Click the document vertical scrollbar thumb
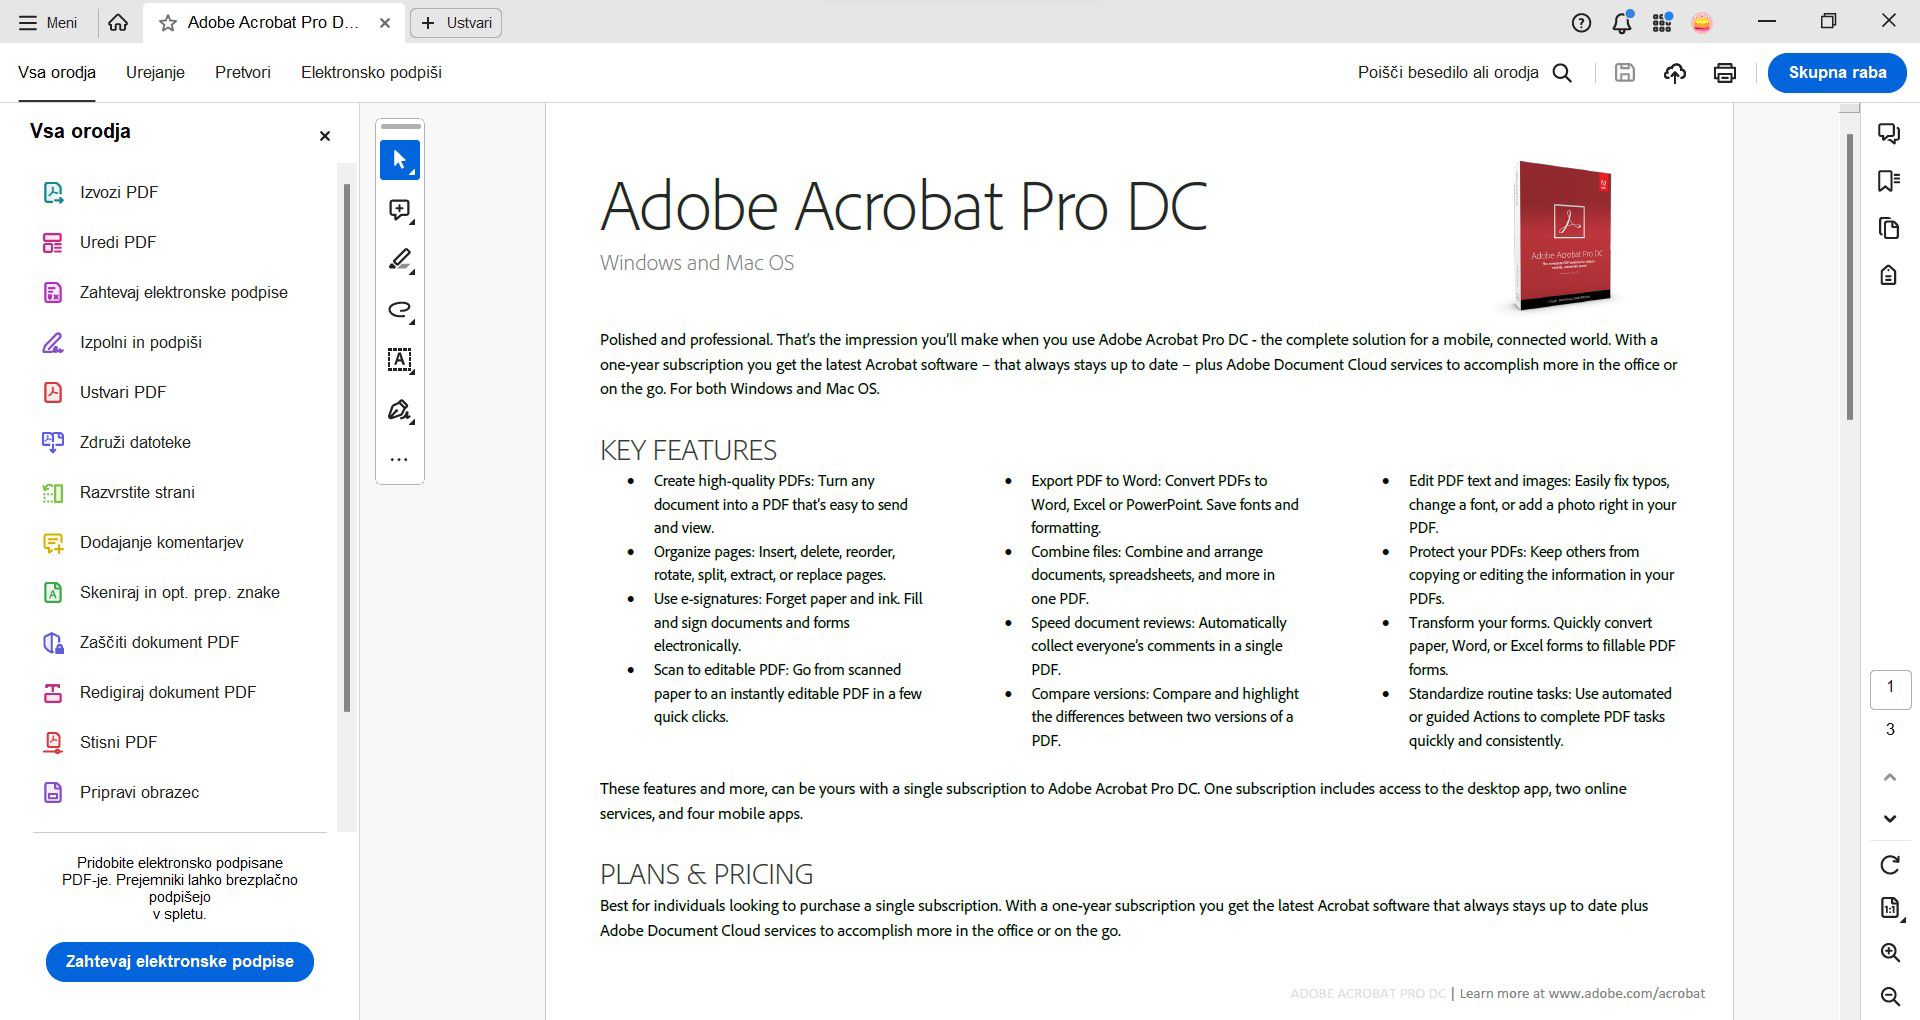 pyautogui.click(x=1850, y=277)
